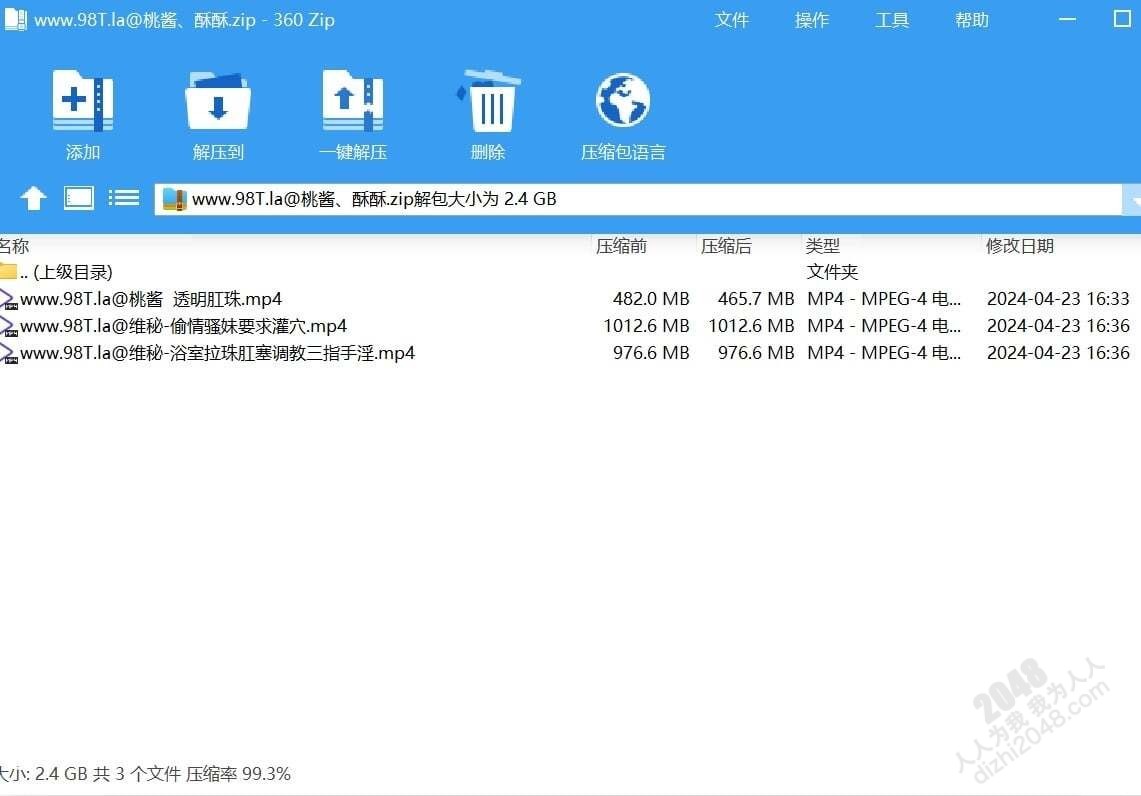Open the 操作 menu
This screenshot has height=796, width=1141.
(x=812, y=20)
